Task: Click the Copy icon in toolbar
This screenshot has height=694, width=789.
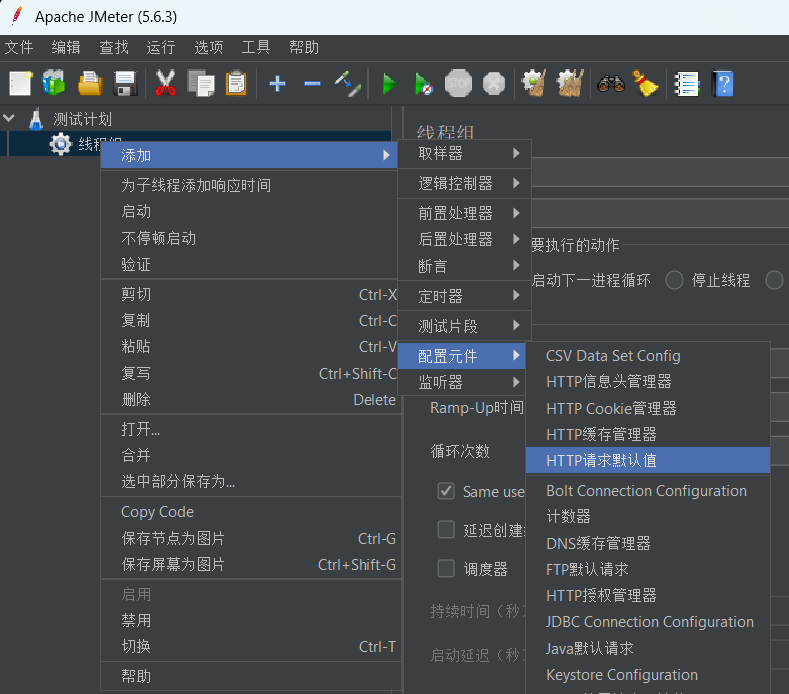Action: tap(201, 83)
